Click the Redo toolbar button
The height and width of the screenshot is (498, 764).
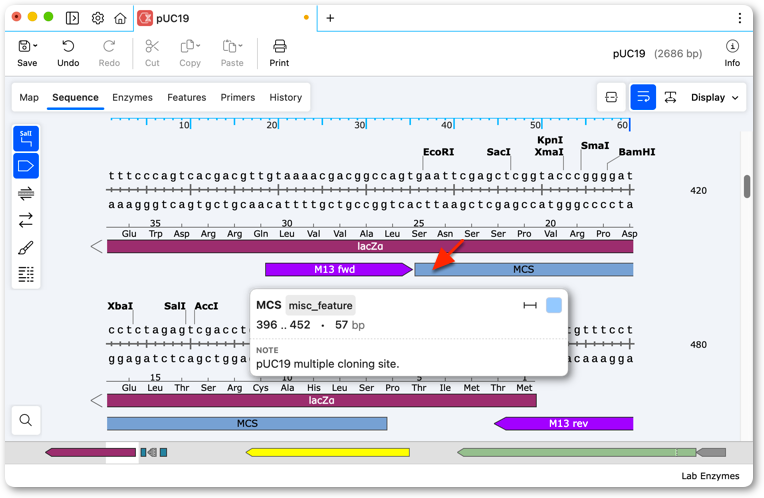pos(109,53)
